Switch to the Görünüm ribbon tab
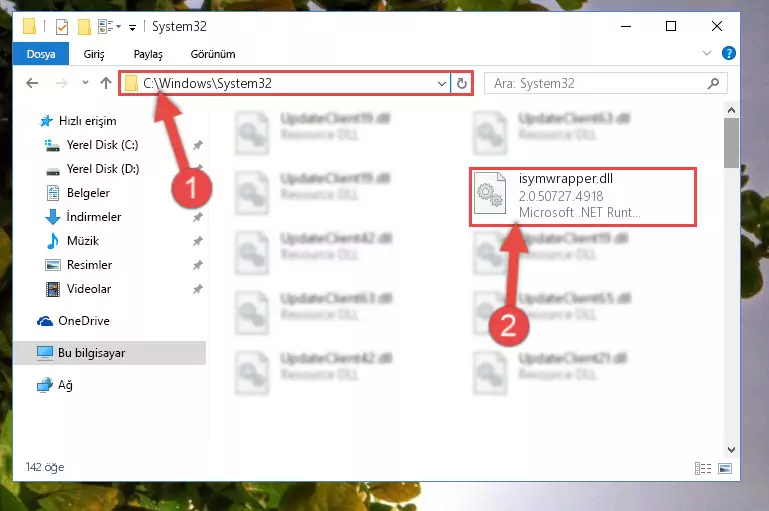This screenshot has width=769, height=511. coord(213,54)
